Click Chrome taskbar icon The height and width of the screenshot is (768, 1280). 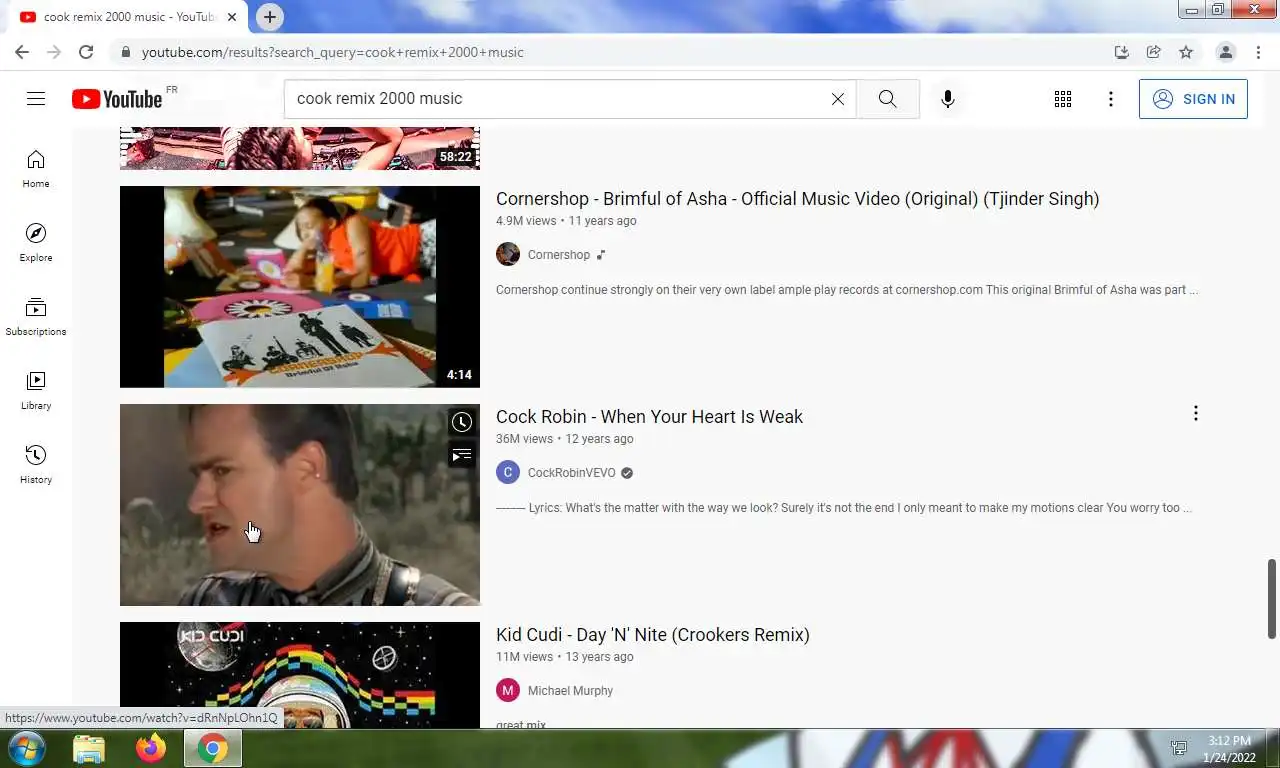(x=212, y=749)
